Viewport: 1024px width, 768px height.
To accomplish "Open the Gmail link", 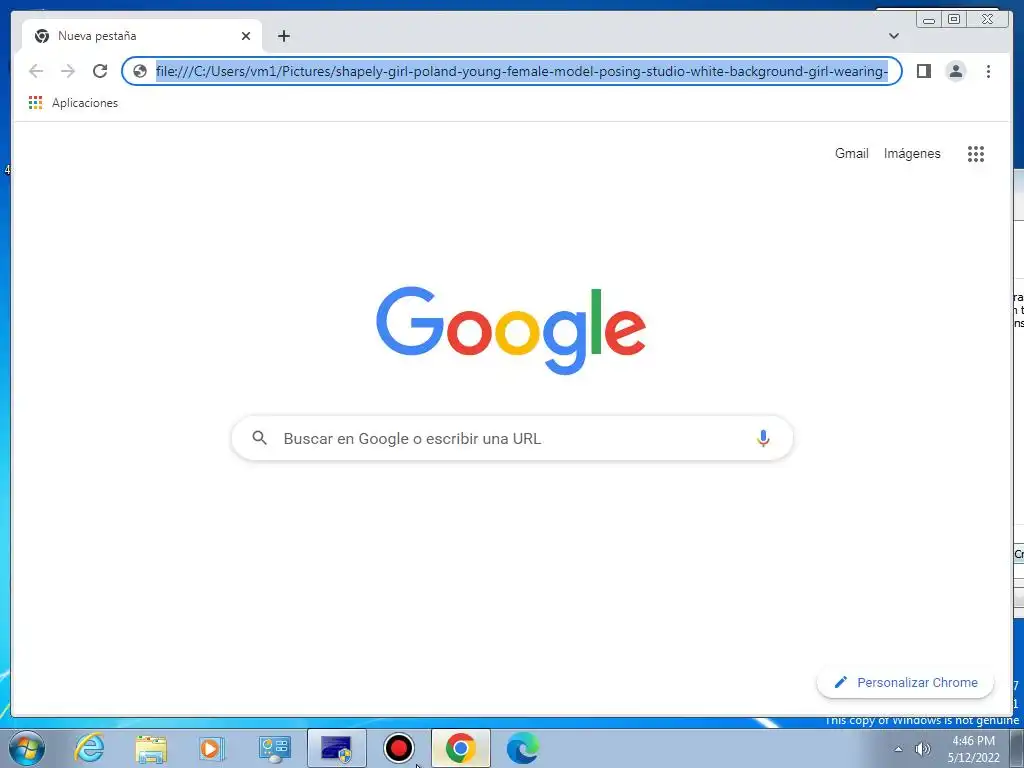I will pos(852,153).
